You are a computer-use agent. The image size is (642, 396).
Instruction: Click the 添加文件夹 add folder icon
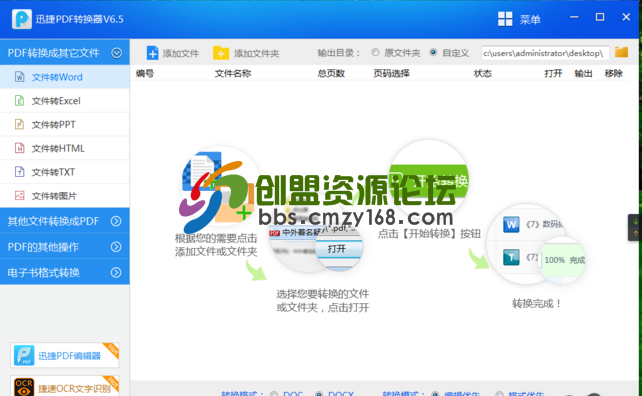coord(221,53)
